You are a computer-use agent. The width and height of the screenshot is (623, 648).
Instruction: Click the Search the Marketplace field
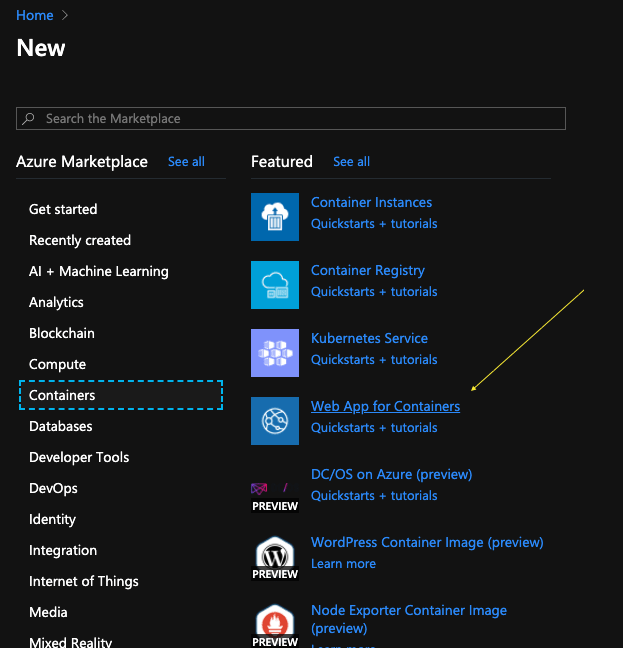pyautogui.click(x=291, y=119)
